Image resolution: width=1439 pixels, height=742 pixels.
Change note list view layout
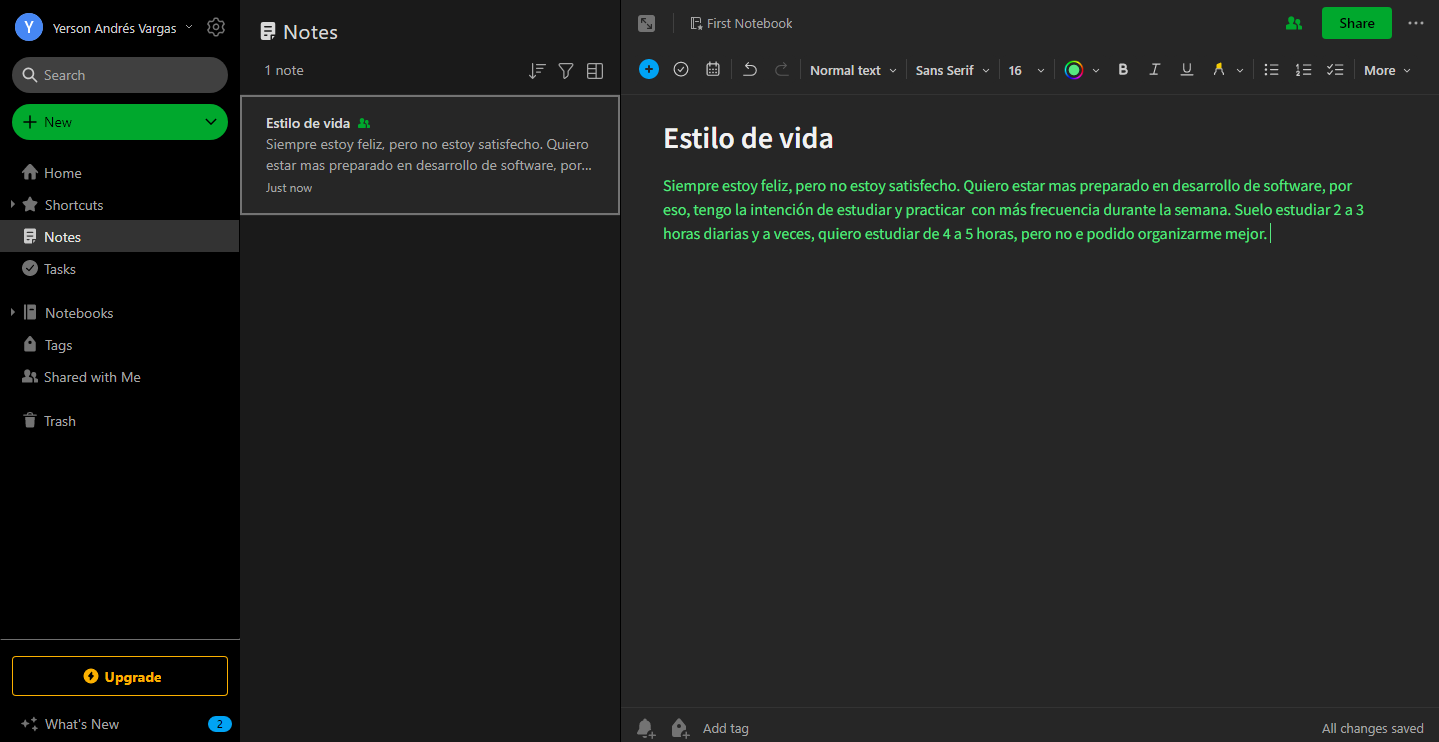tap(595, 71)
